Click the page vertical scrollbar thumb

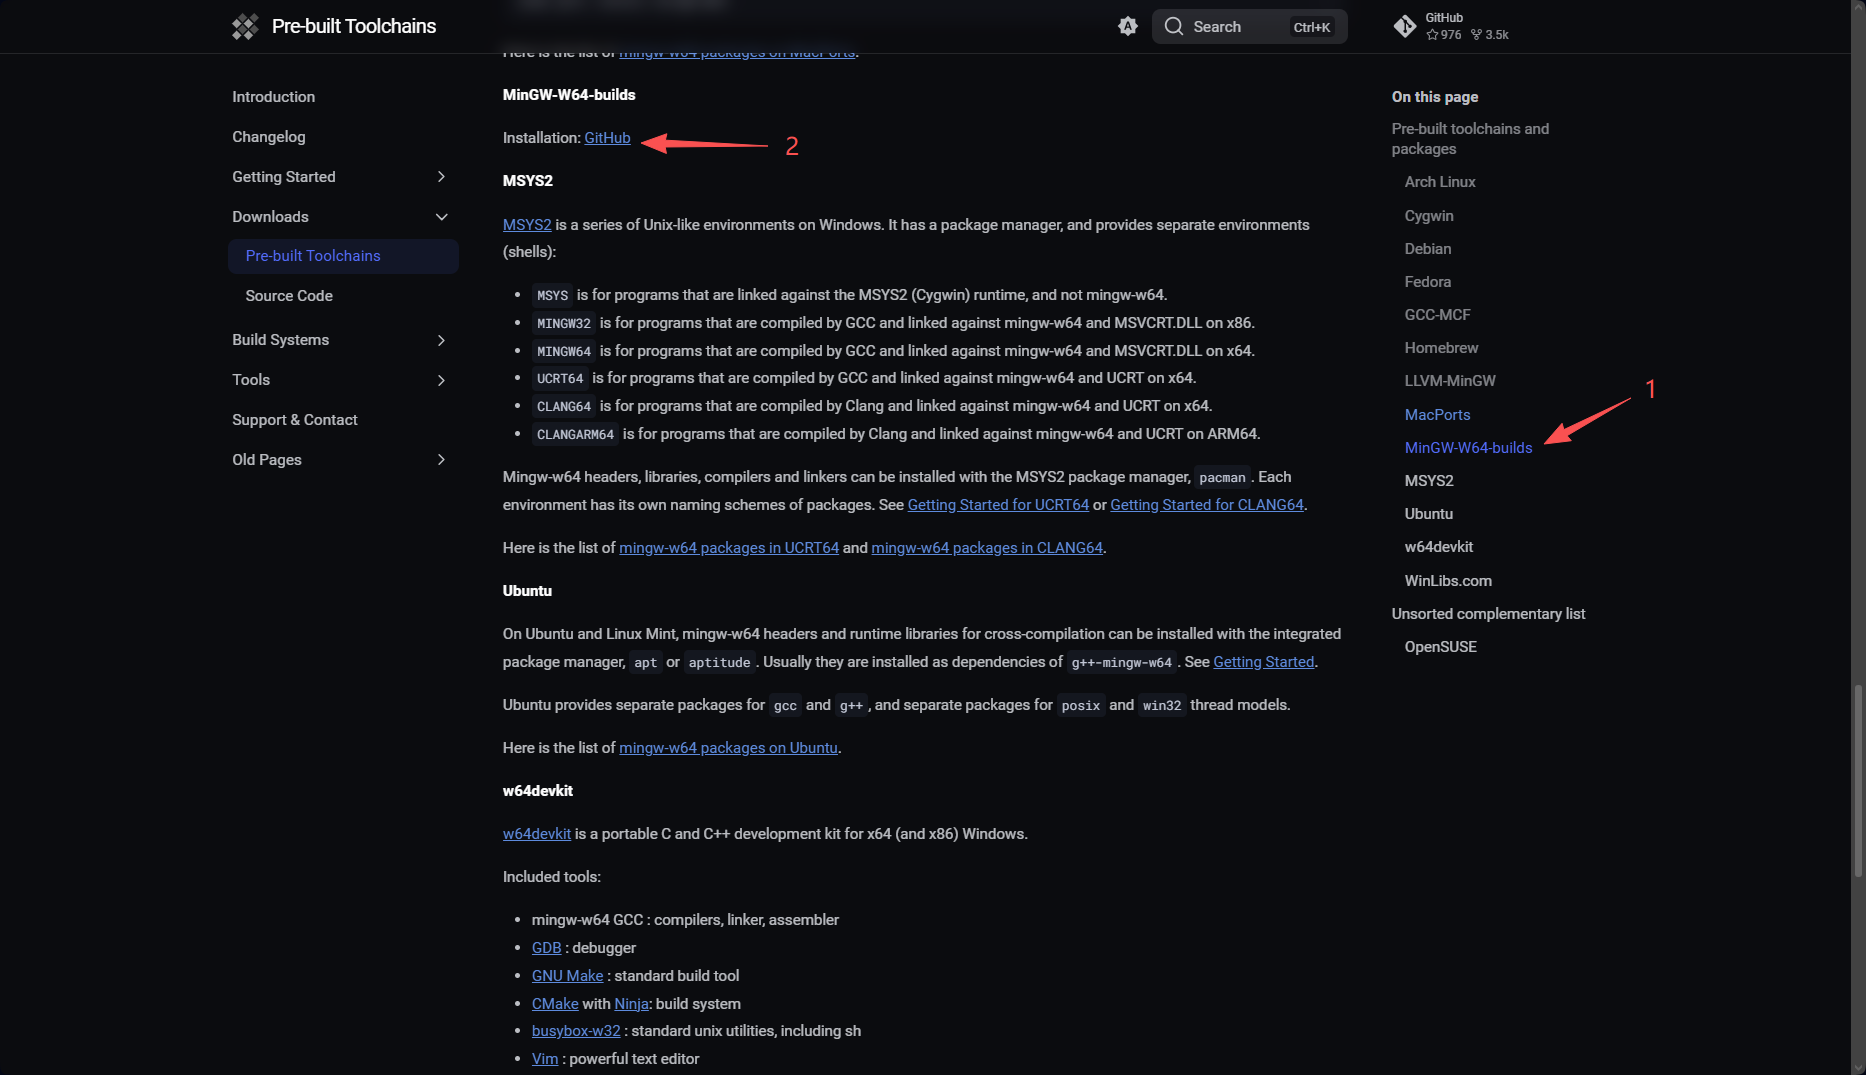(x=1858, y=781)
